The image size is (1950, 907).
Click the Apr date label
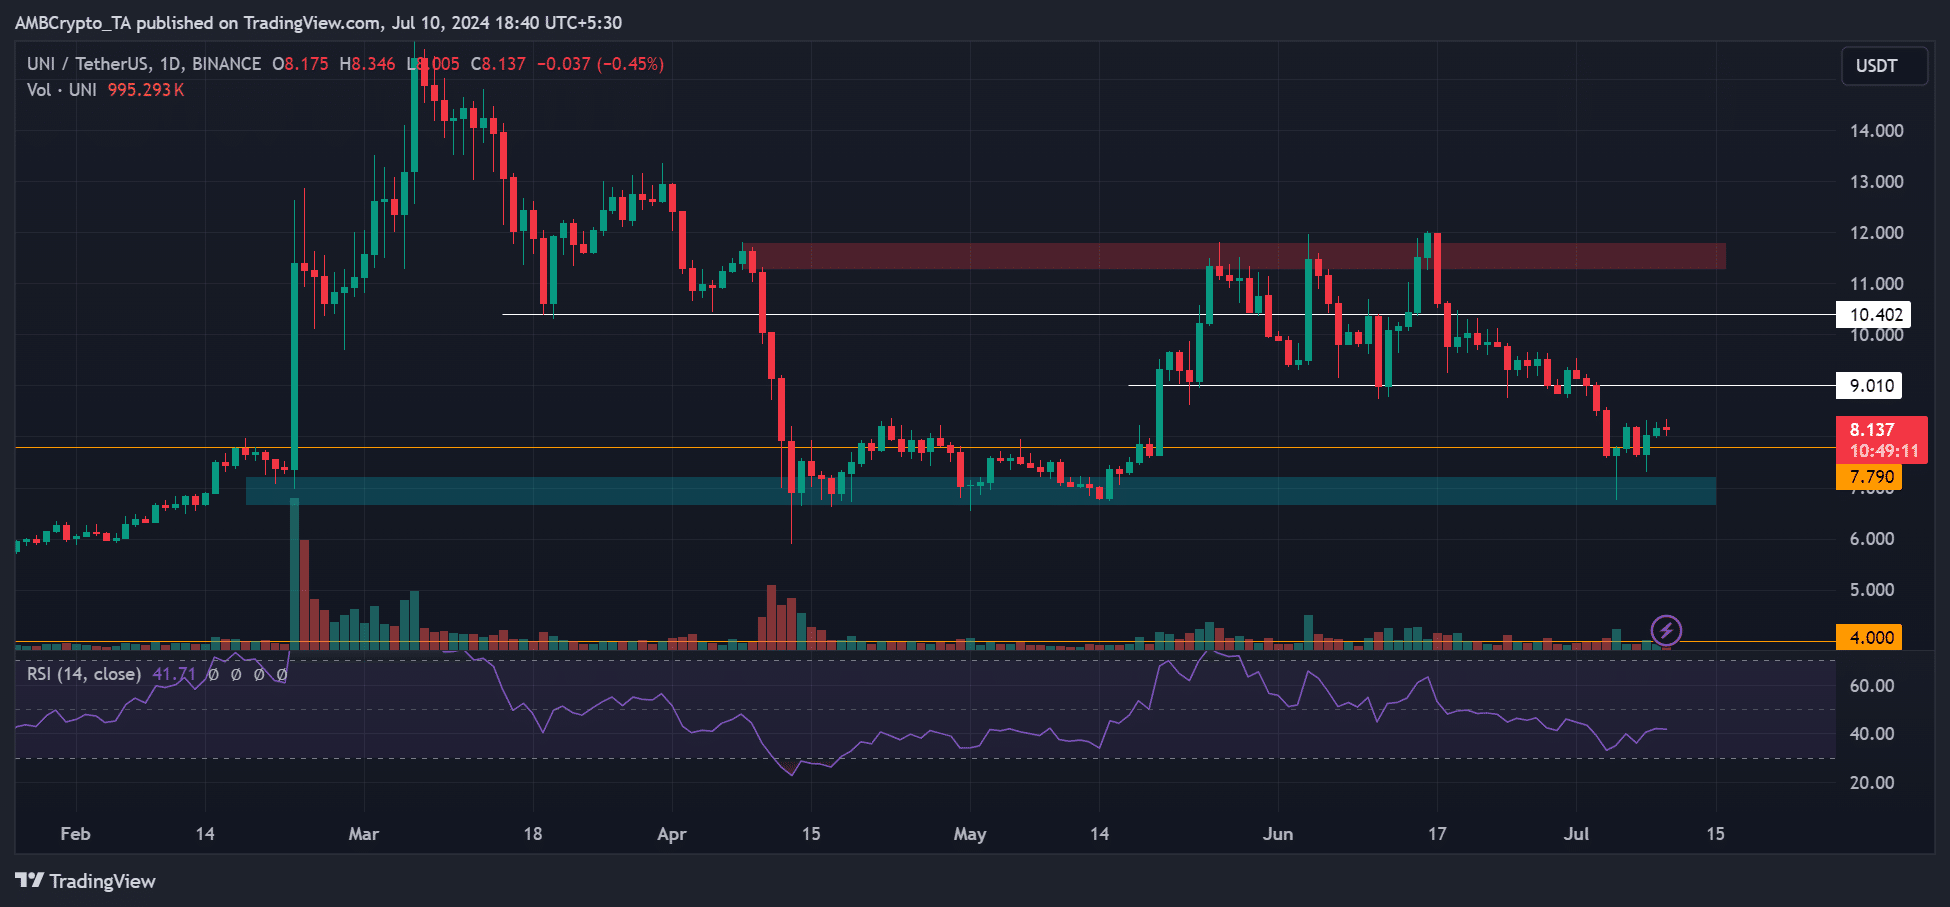pyautogui.click(x=672, y=834)
